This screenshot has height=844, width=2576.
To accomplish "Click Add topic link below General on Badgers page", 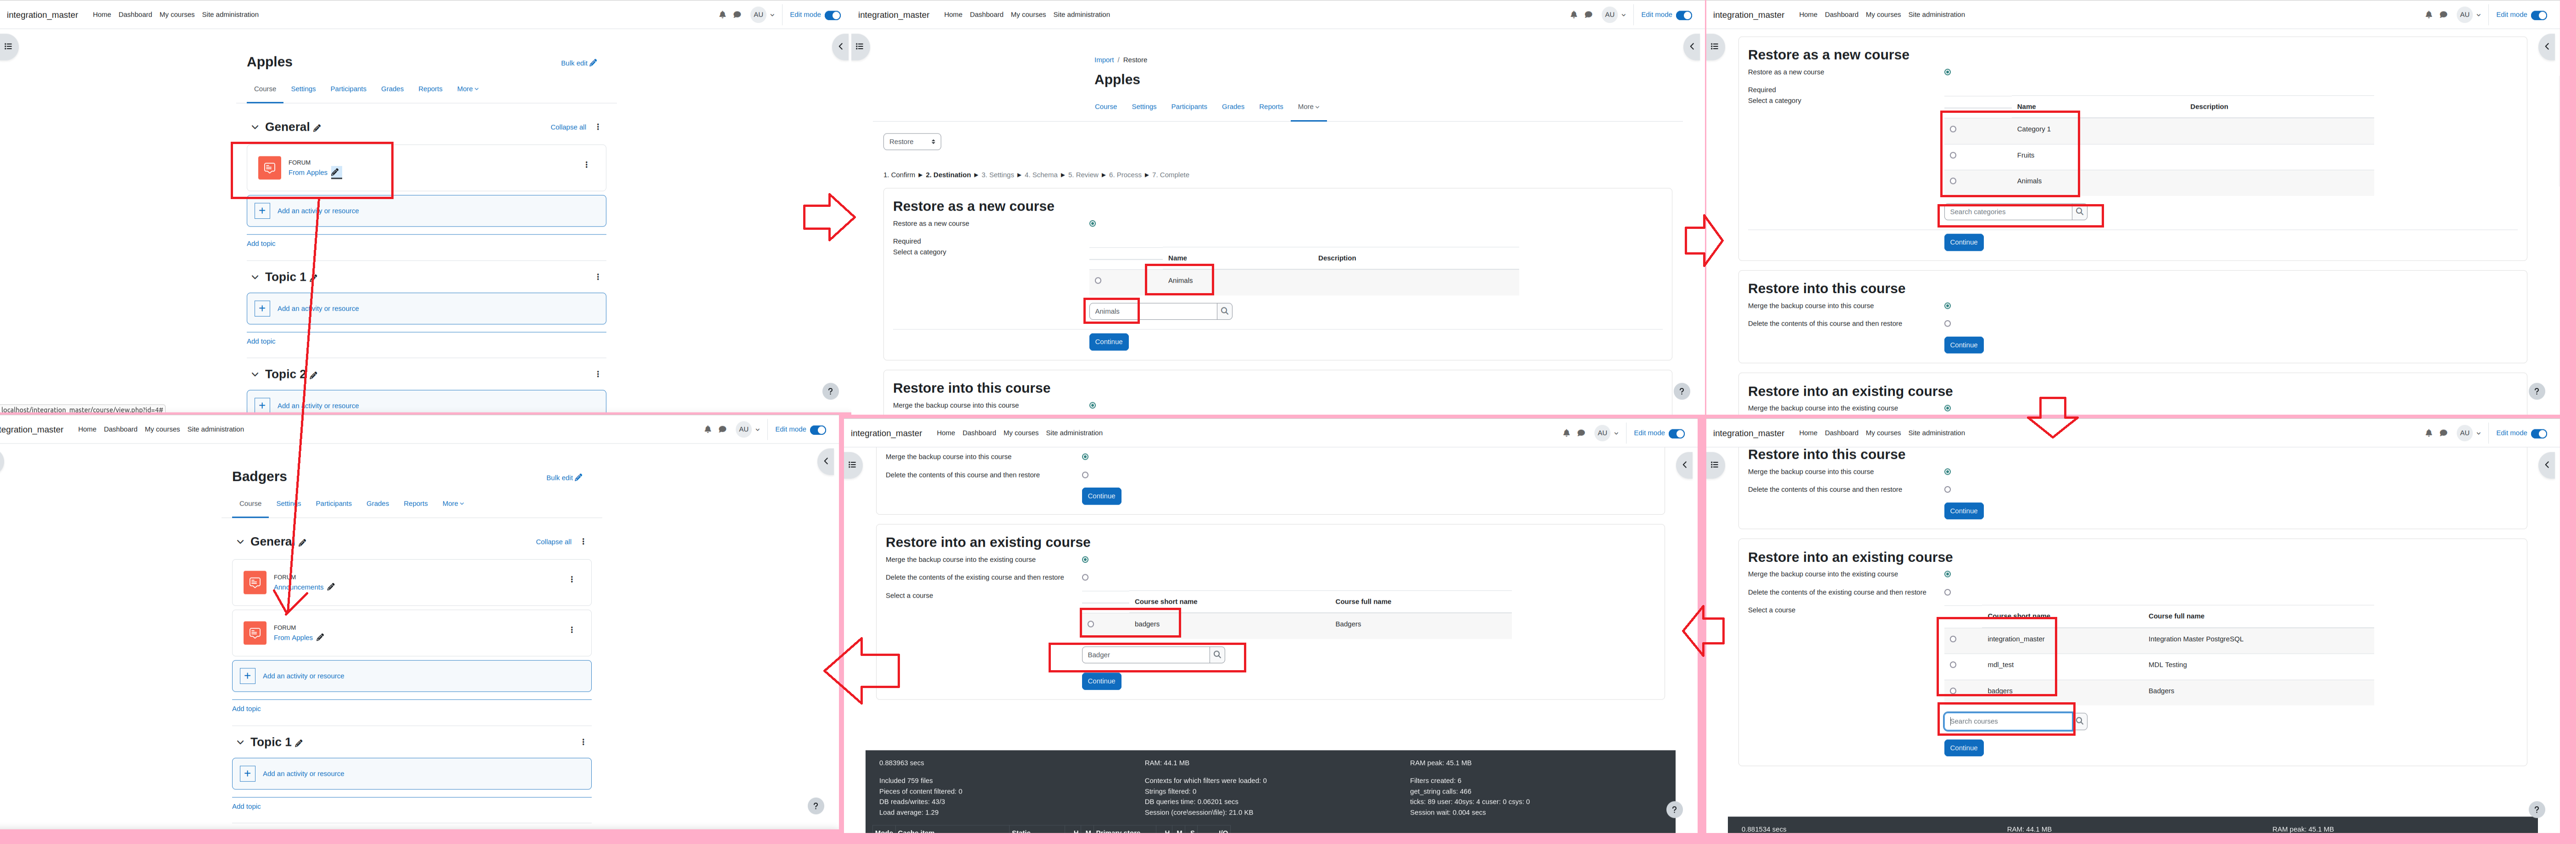I will [x=246, y=709].
